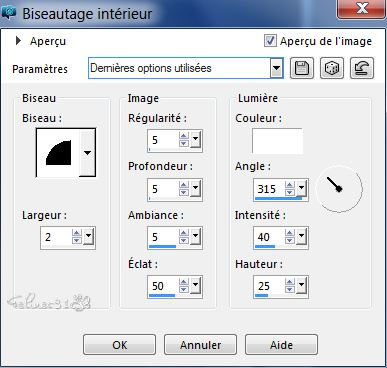The width and height of the screenshot is (387, 368).
Task: Click the Régularité value field
Action: pos(164,140)
